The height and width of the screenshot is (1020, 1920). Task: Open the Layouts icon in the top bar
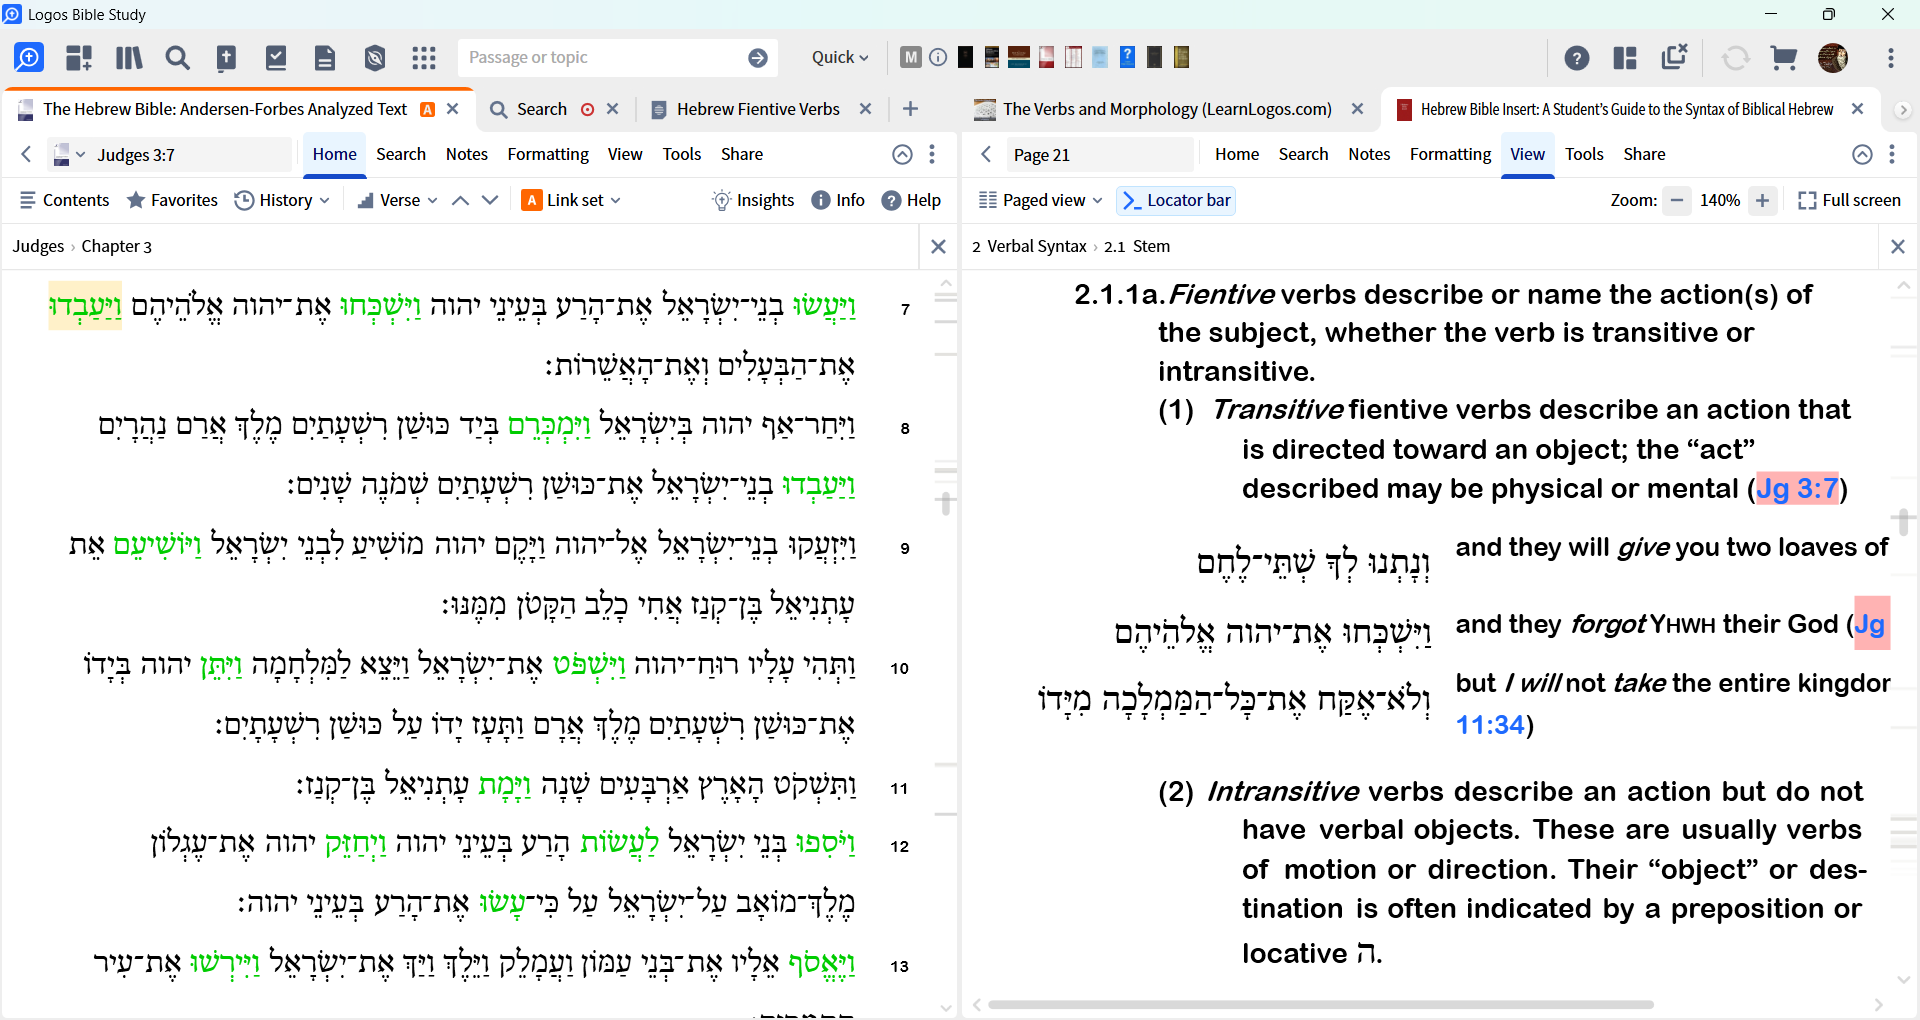1625,58
